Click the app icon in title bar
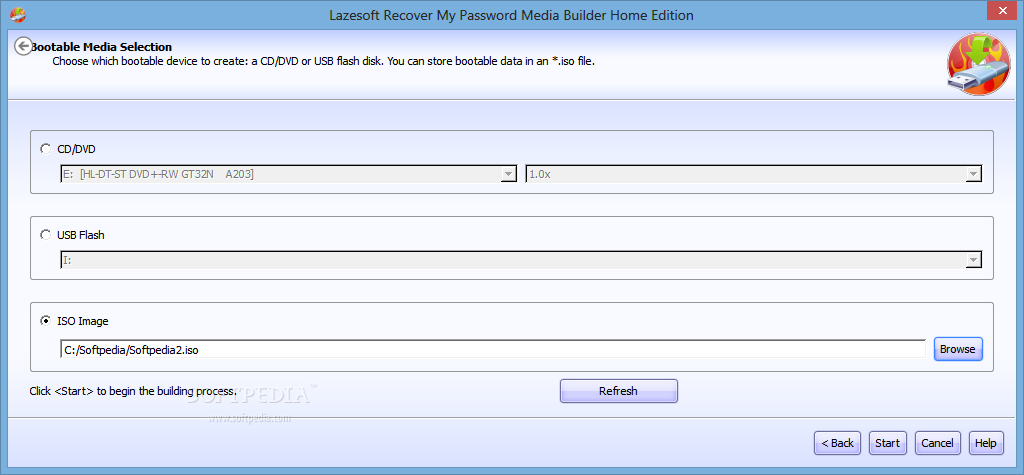This screenshot has height=475, width=1024. pos(19,13)
